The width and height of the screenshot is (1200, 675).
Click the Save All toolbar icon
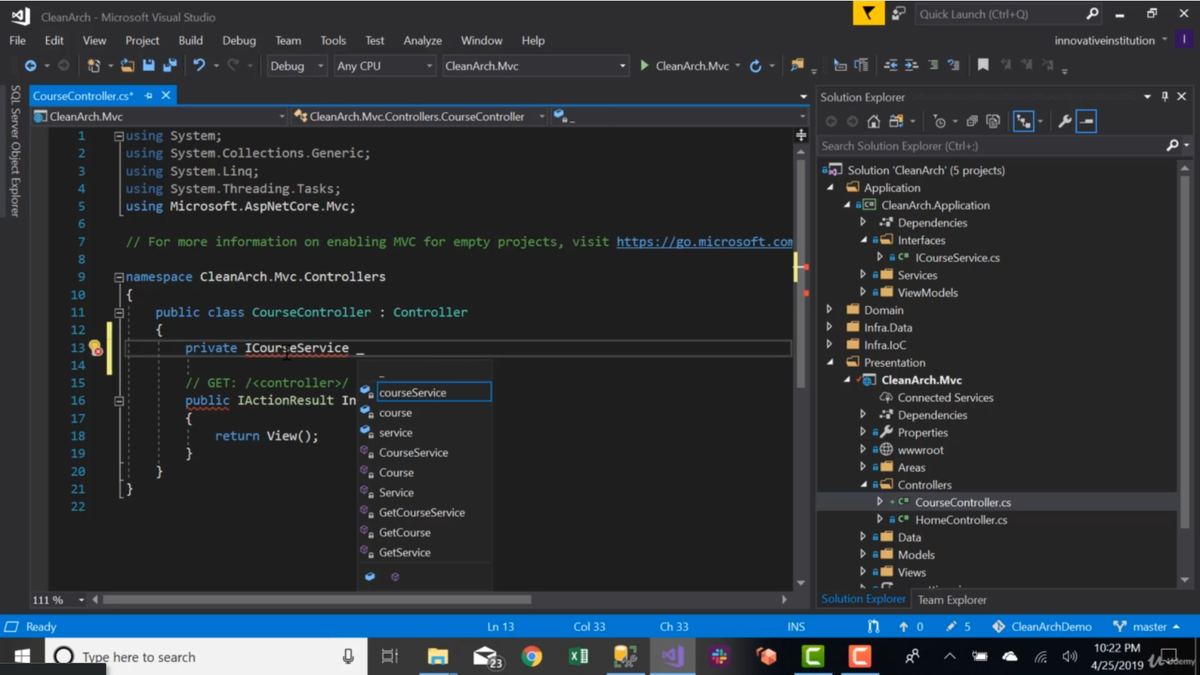coord(170,66)
